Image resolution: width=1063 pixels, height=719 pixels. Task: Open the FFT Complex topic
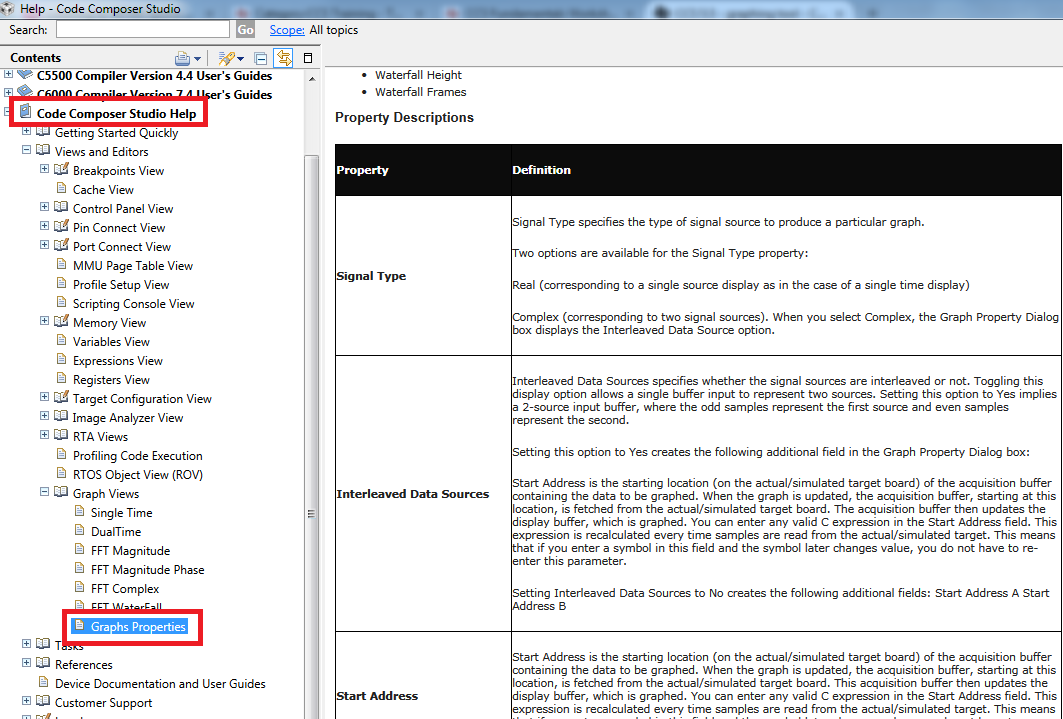click(125, 588)
